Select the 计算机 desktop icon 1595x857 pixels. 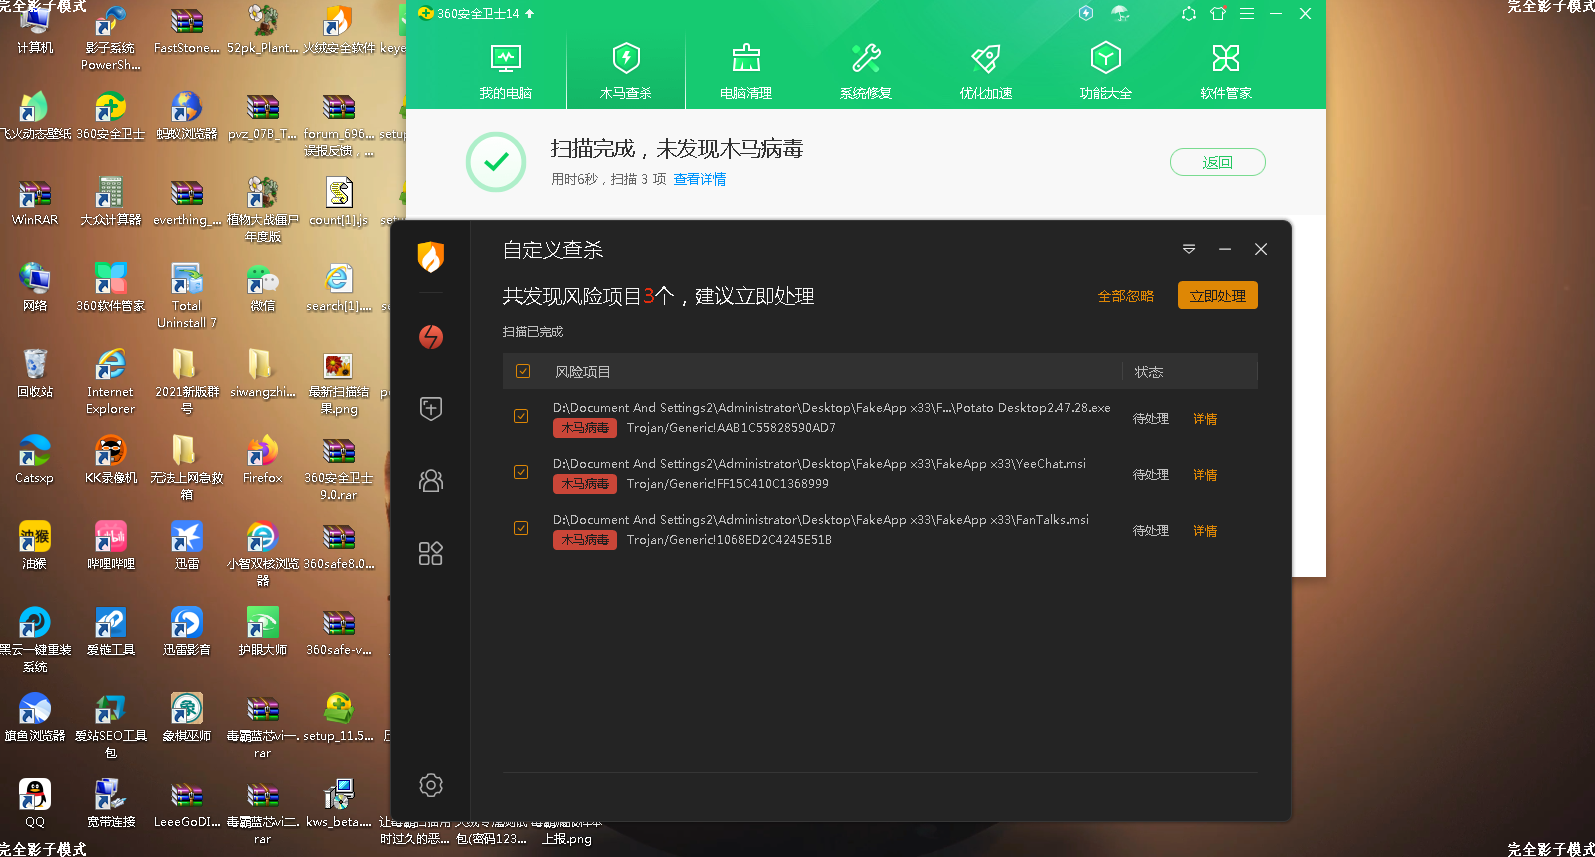[x=35, y=29]
